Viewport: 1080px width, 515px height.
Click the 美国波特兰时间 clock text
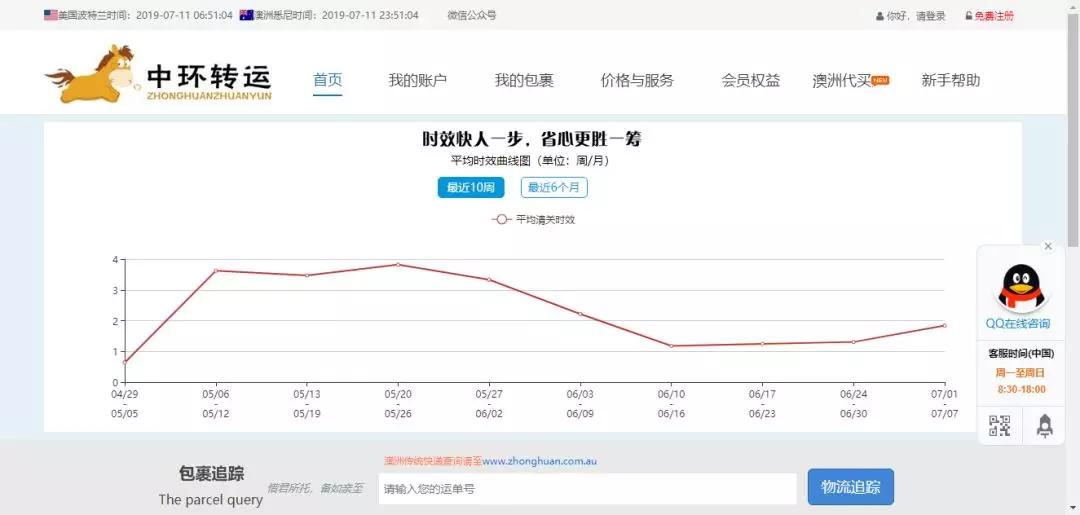(145, 15)
